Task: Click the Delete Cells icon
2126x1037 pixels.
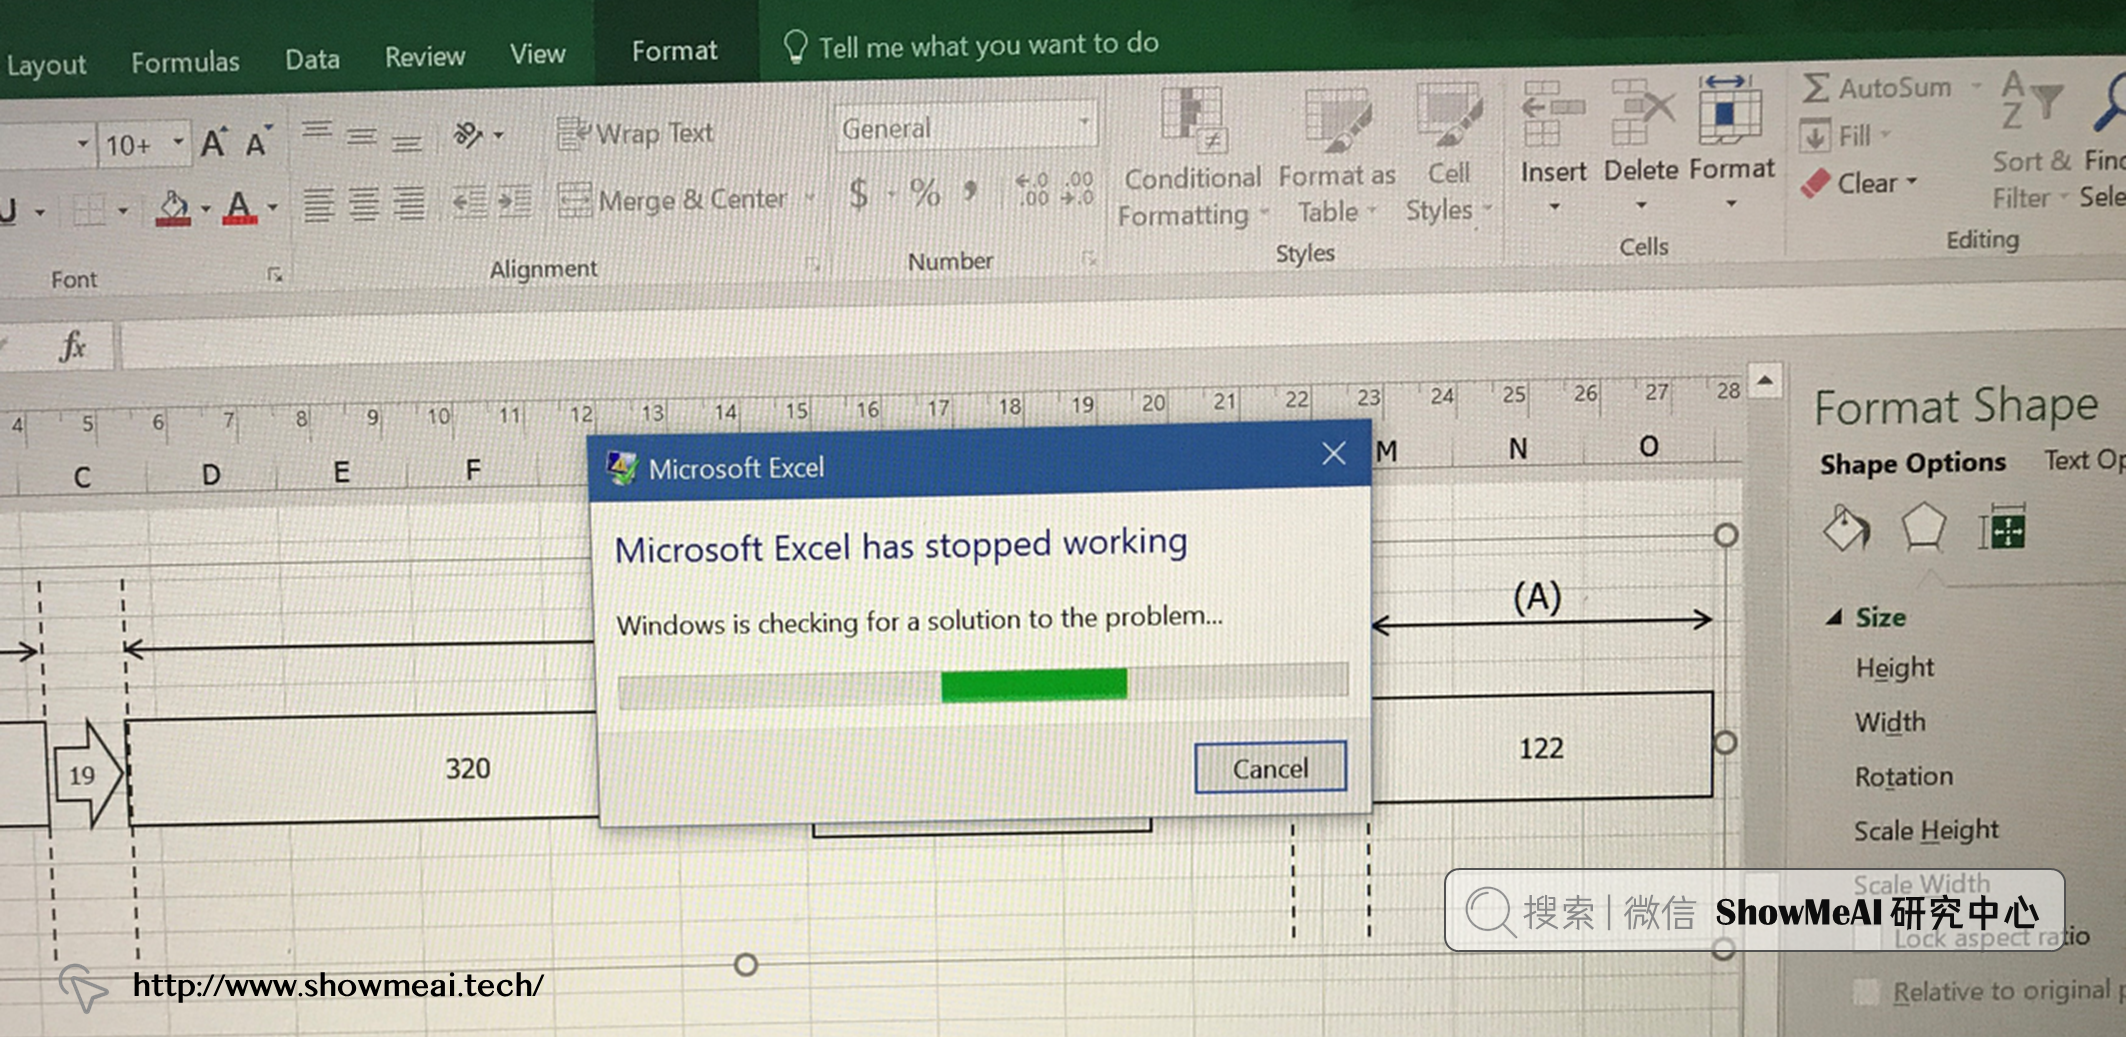Action: pos(1641,113)
